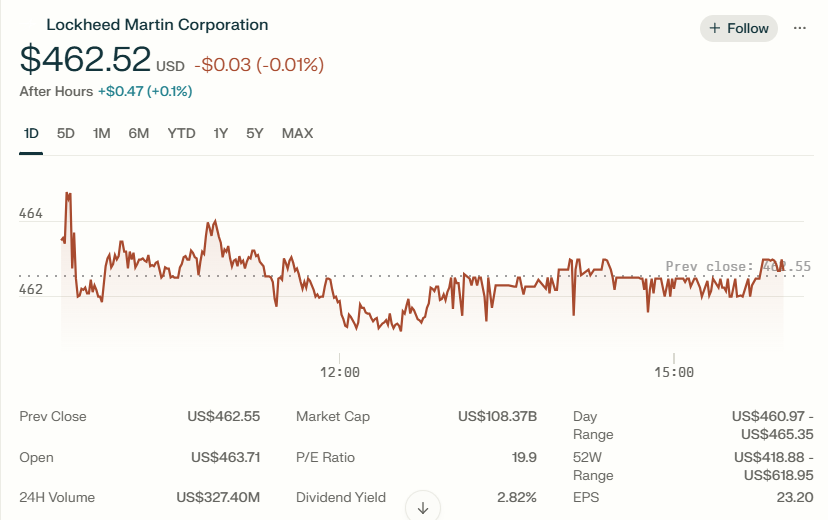Viewport: 828px width, 520px height.
Task: Click the After Hours +$0.47 (+0.1%) value
Action: pyautogui.click(x=145, y=91)
